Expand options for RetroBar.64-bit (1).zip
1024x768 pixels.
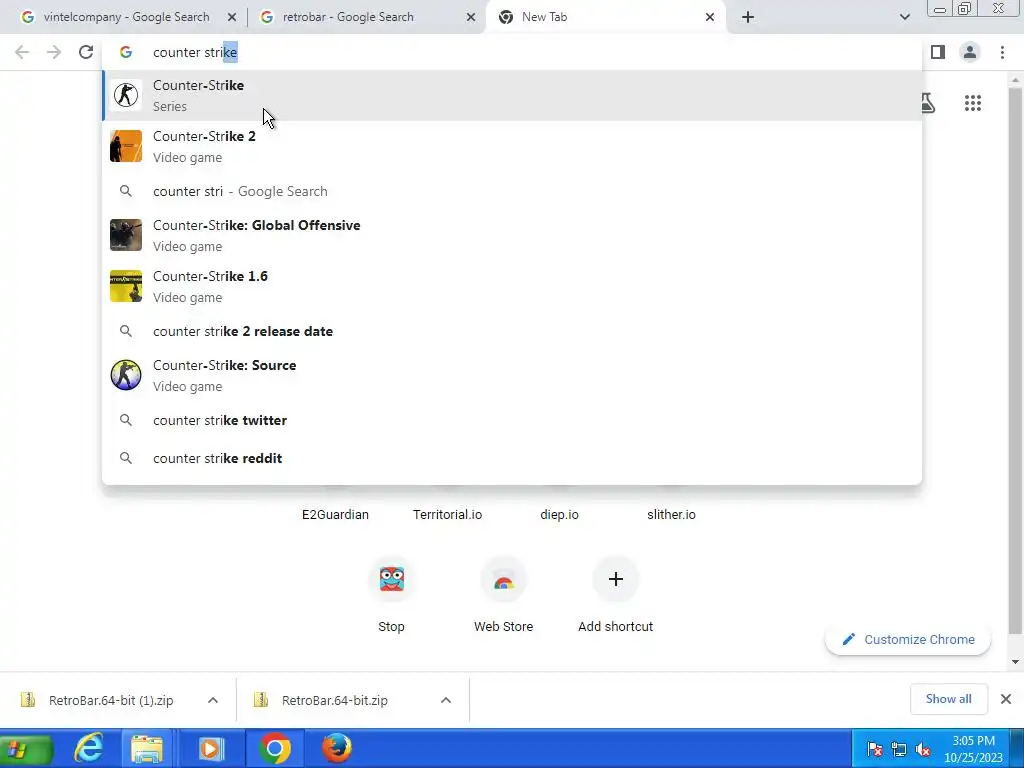click(213, 700)
